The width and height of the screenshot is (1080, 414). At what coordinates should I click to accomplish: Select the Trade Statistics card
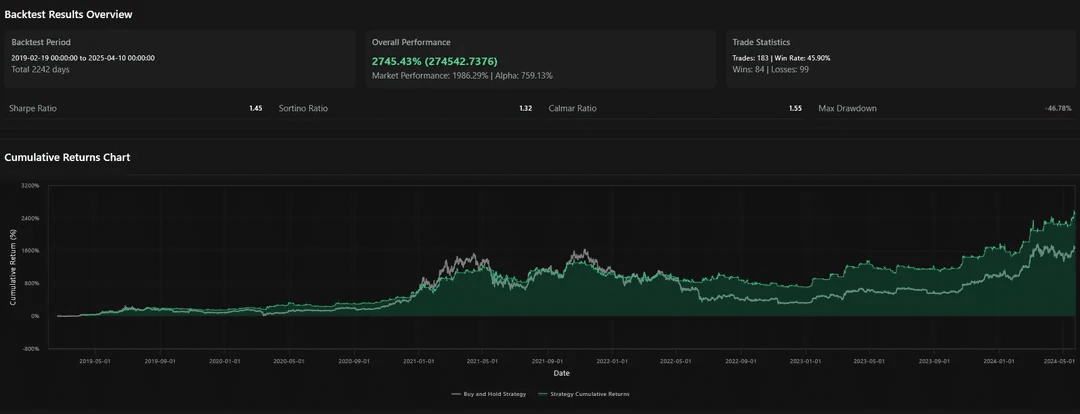pos(899,58)
